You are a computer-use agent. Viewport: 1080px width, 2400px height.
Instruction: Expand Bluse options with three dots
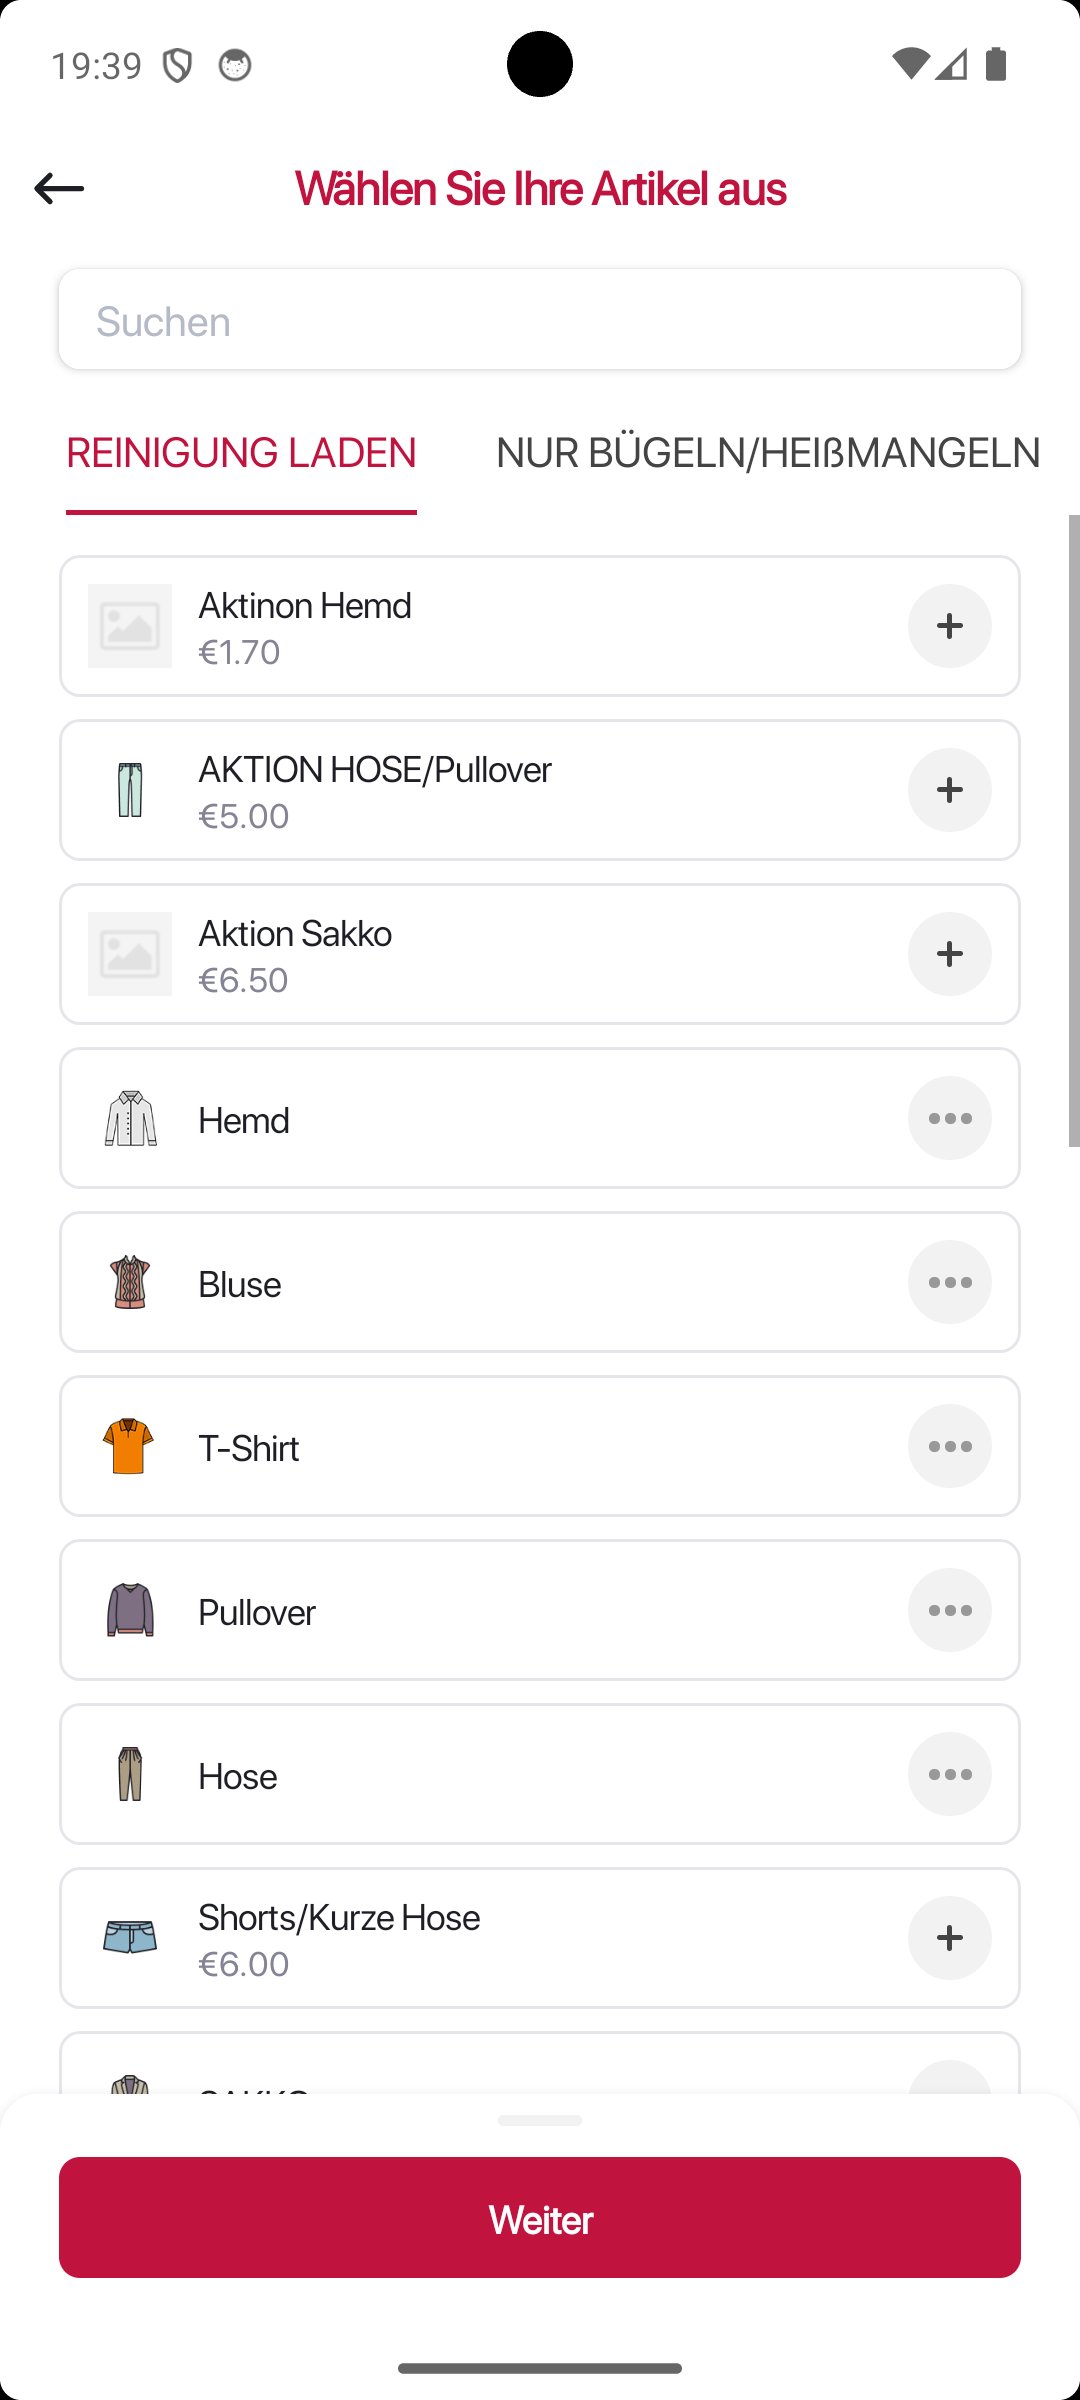coord(949,1282)
